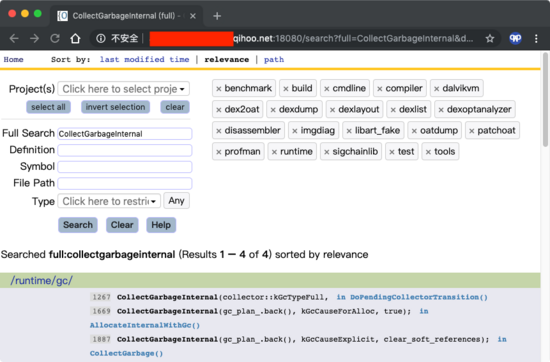550x362 pixels.
Task: Open a new tab with plus icon
Action: [217, 16]
